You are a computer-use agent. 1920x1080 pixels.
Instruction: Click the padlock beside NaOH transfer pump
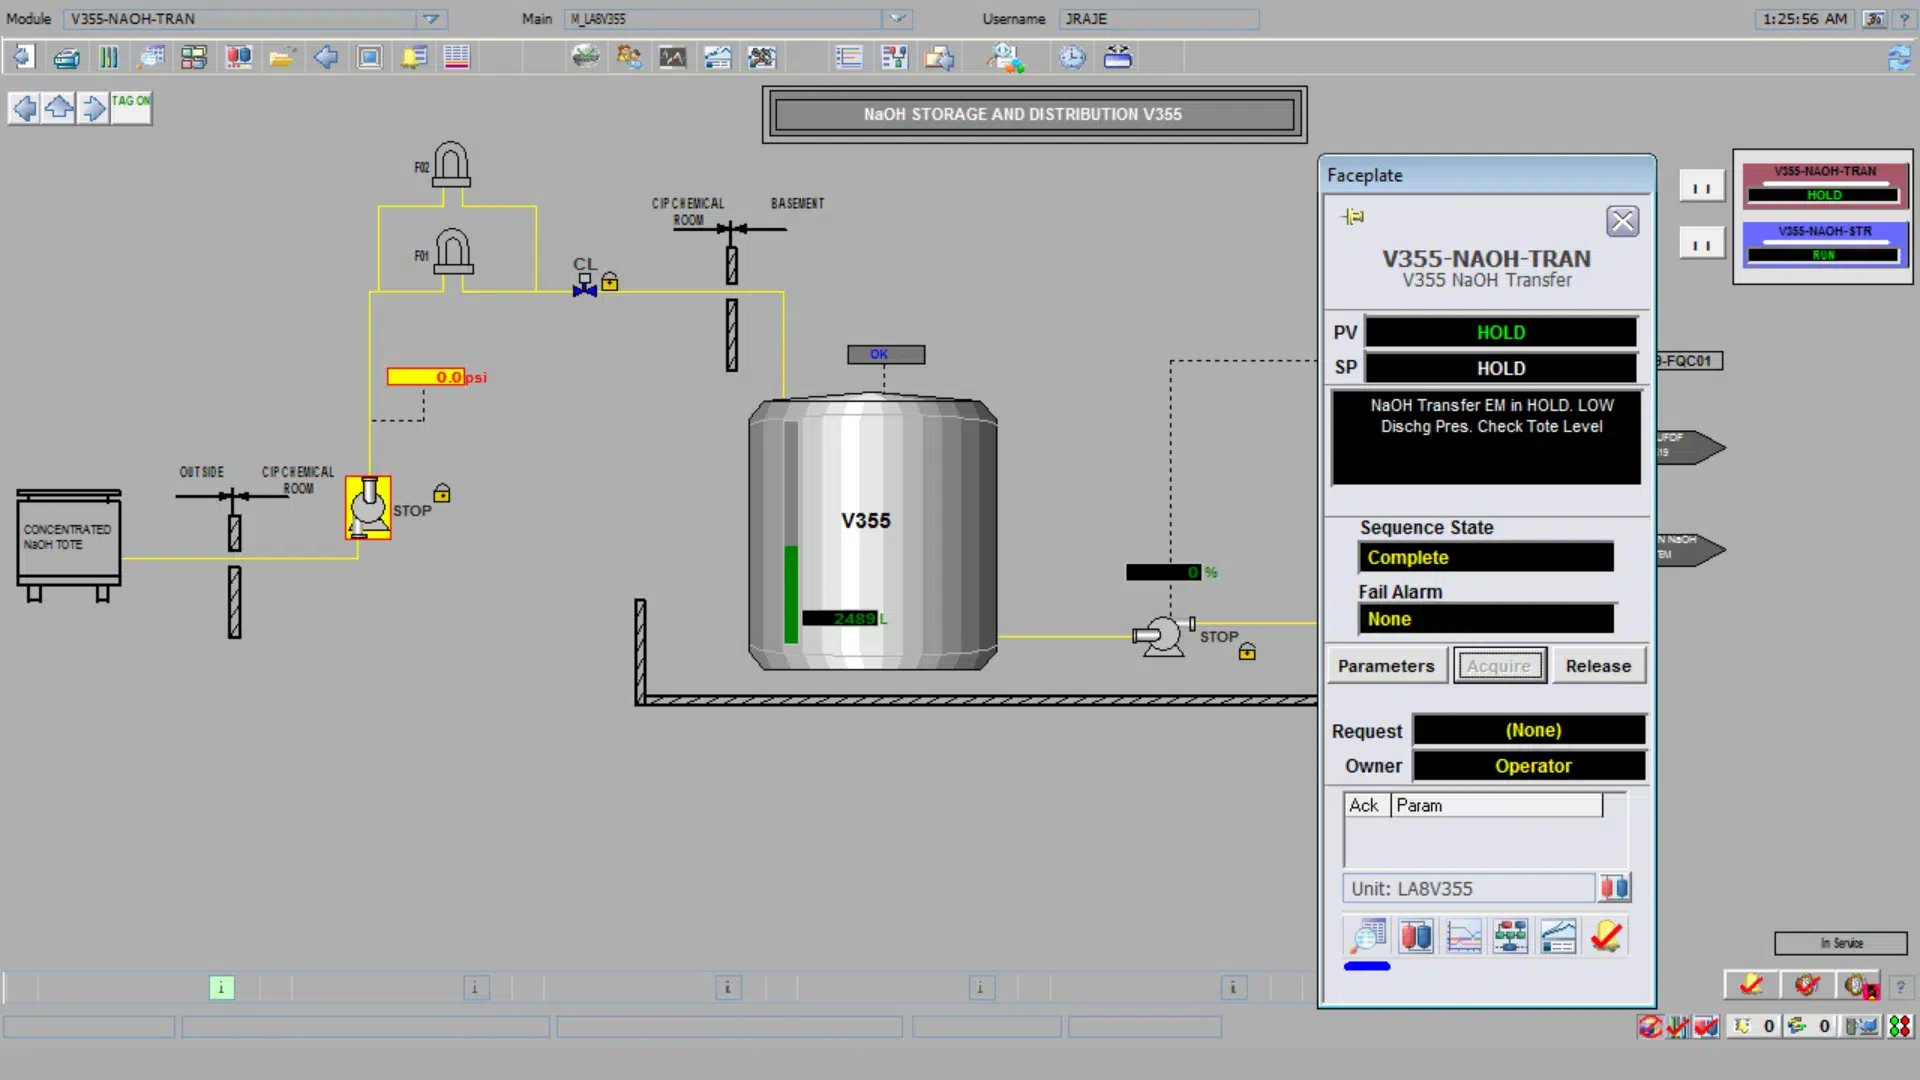(442, 493)
